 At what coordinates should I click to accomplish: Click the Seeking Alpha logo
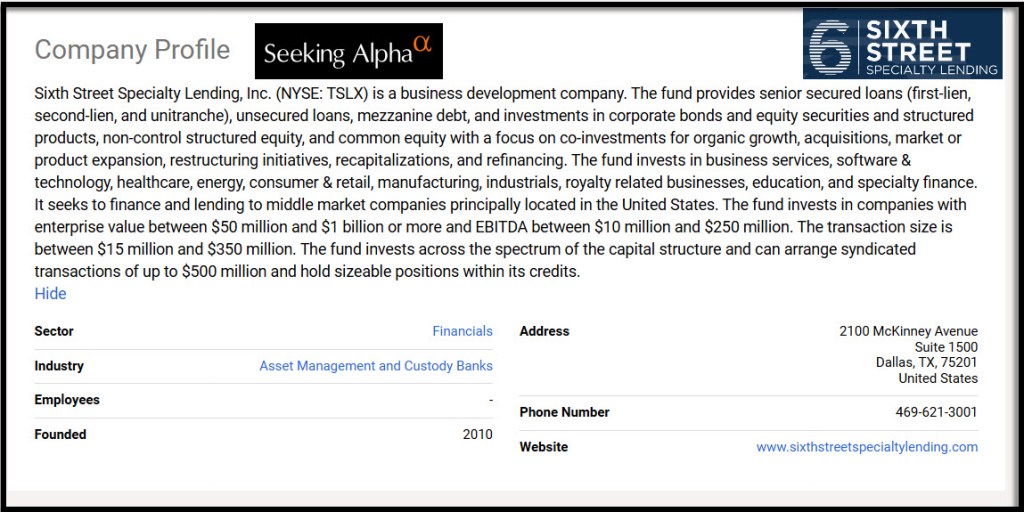[348, 52]
